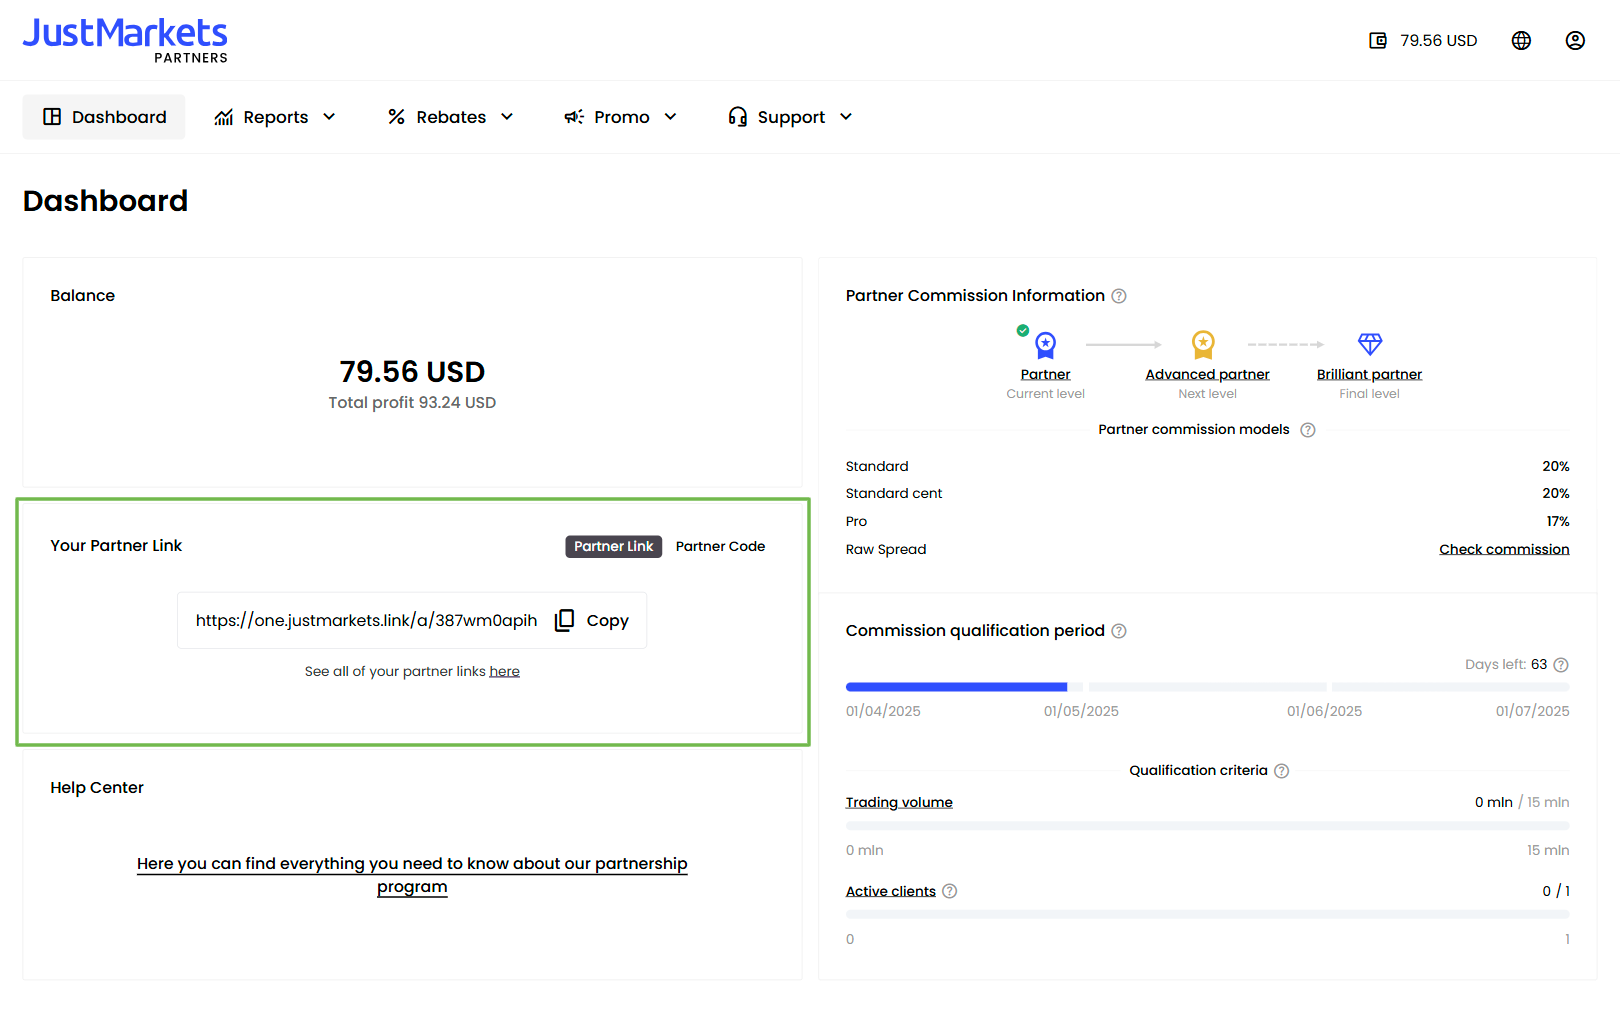Click the Total profit 93.24 USD text
Screen dimensions: 1620x1012
(x=412, y=403)
